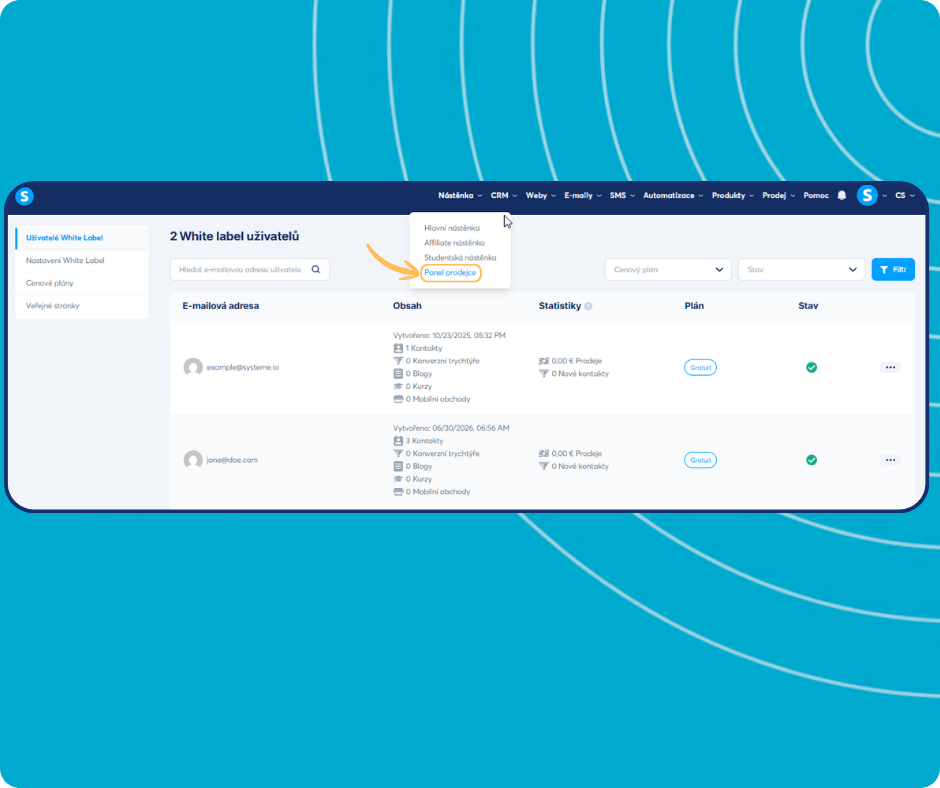This screenshot has height=788, width=940.
Task: Click the Obsah column header
Action: (407, 306)
